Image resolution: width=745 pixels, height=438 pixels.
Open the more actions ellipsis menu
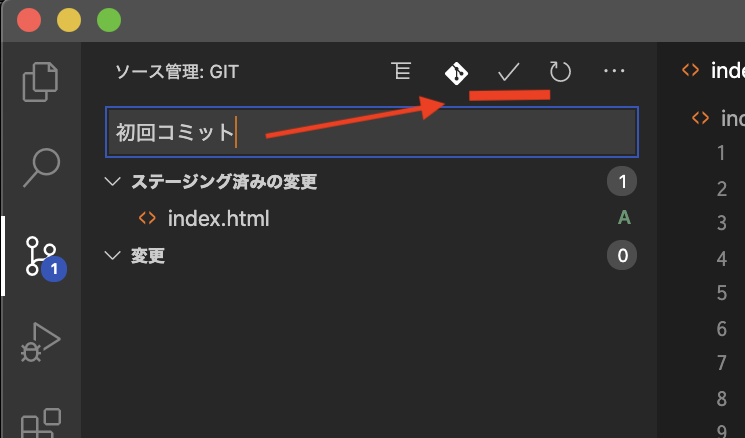point(614,71)
